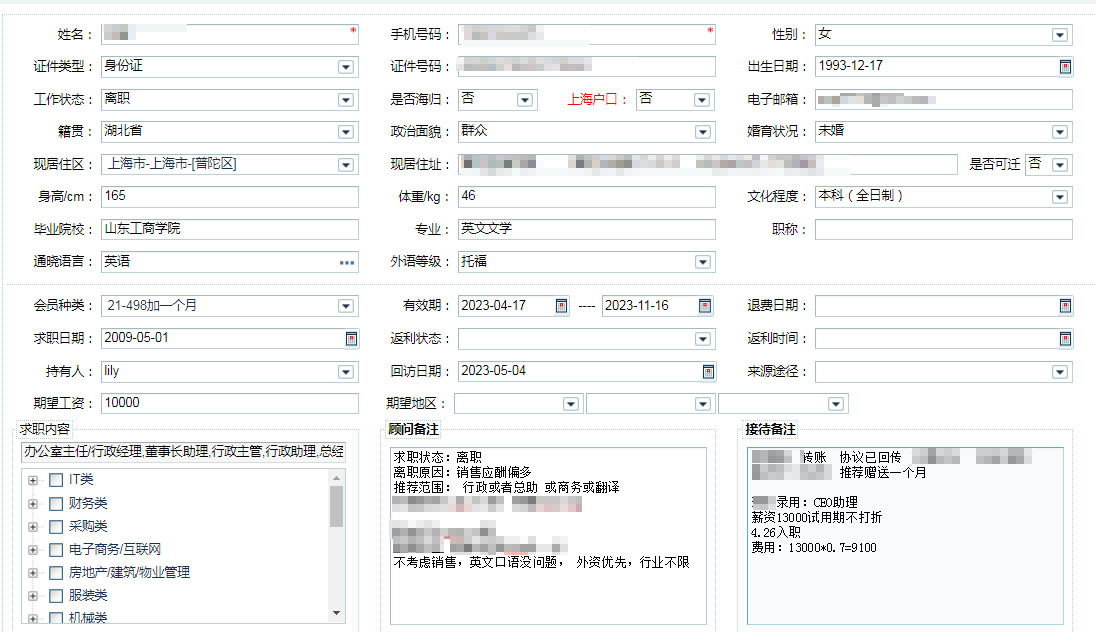Check the 服装类 checkbox
1096x632 pixels.
pos(56,596)
